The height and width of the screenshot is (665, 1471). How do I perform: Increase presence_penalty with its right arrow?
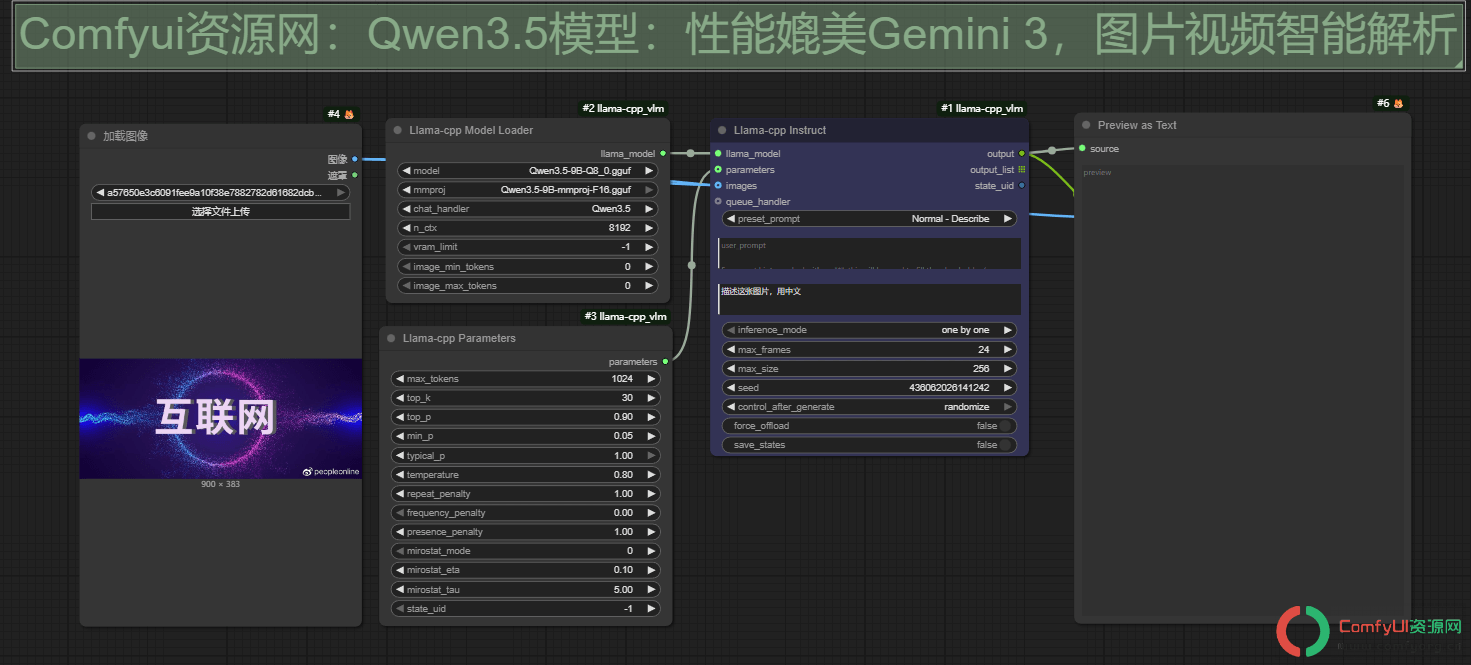[x=652, y=532]
